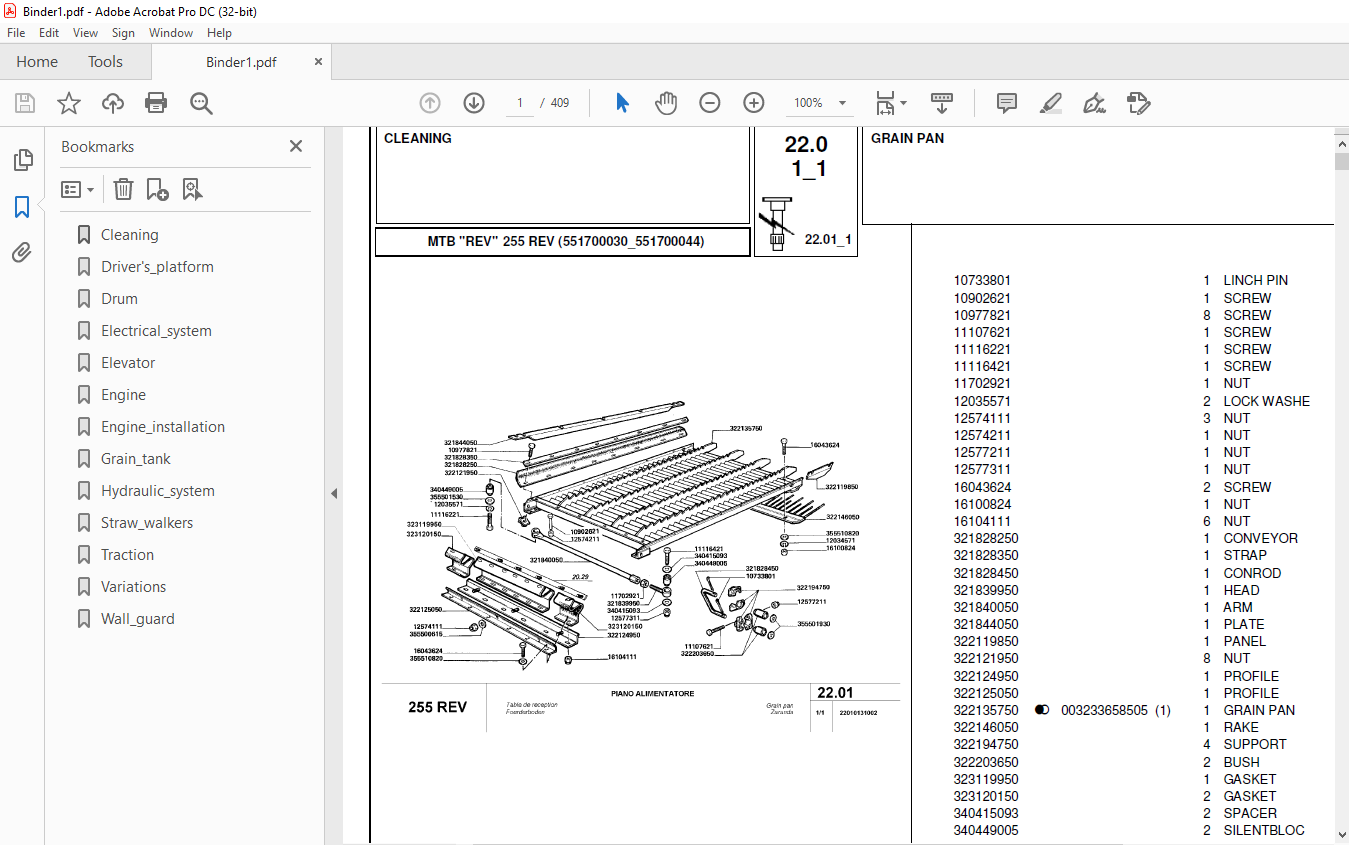Activate the Hand pan tool

(666, 103)
